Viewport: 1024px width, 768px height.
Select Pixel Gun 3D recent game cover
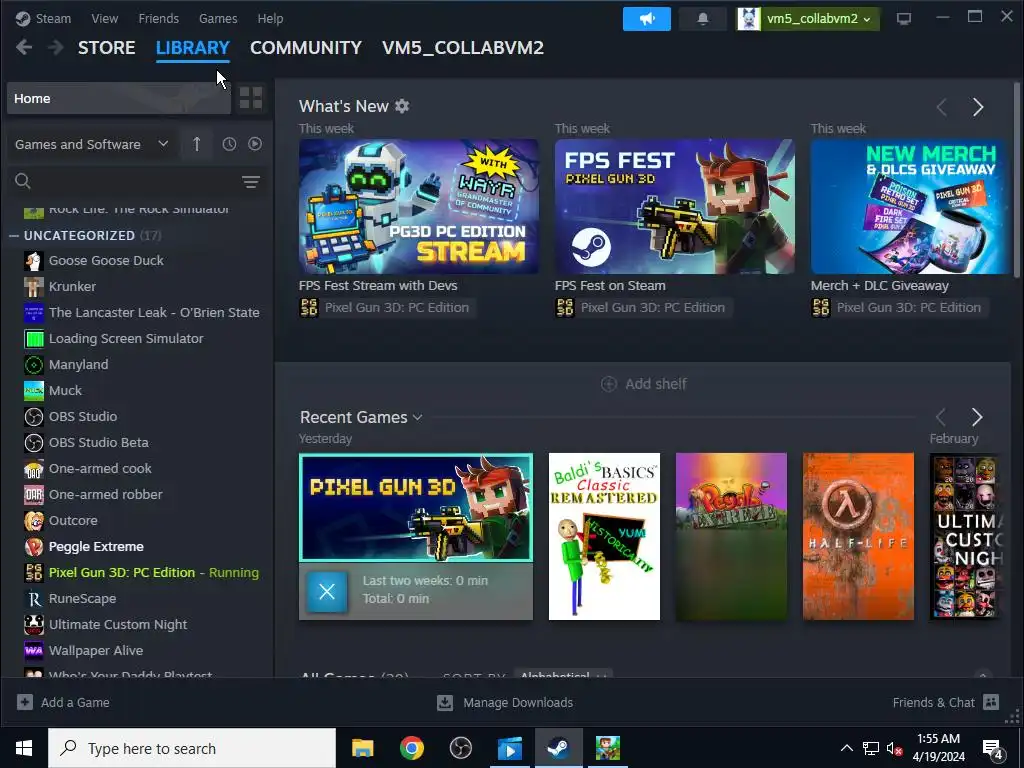click(416, 507)
